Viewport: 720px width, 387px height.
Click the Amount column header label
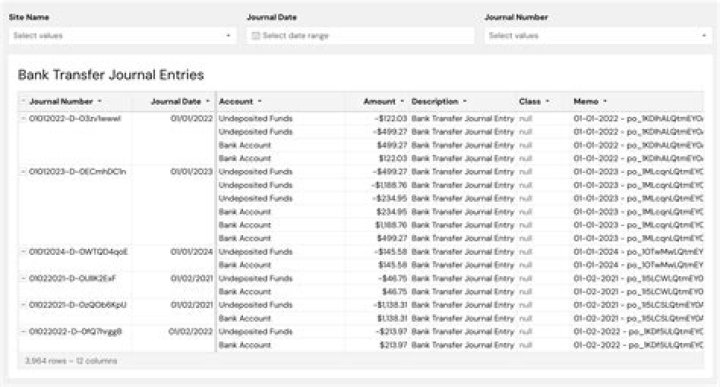pos(379,101)
